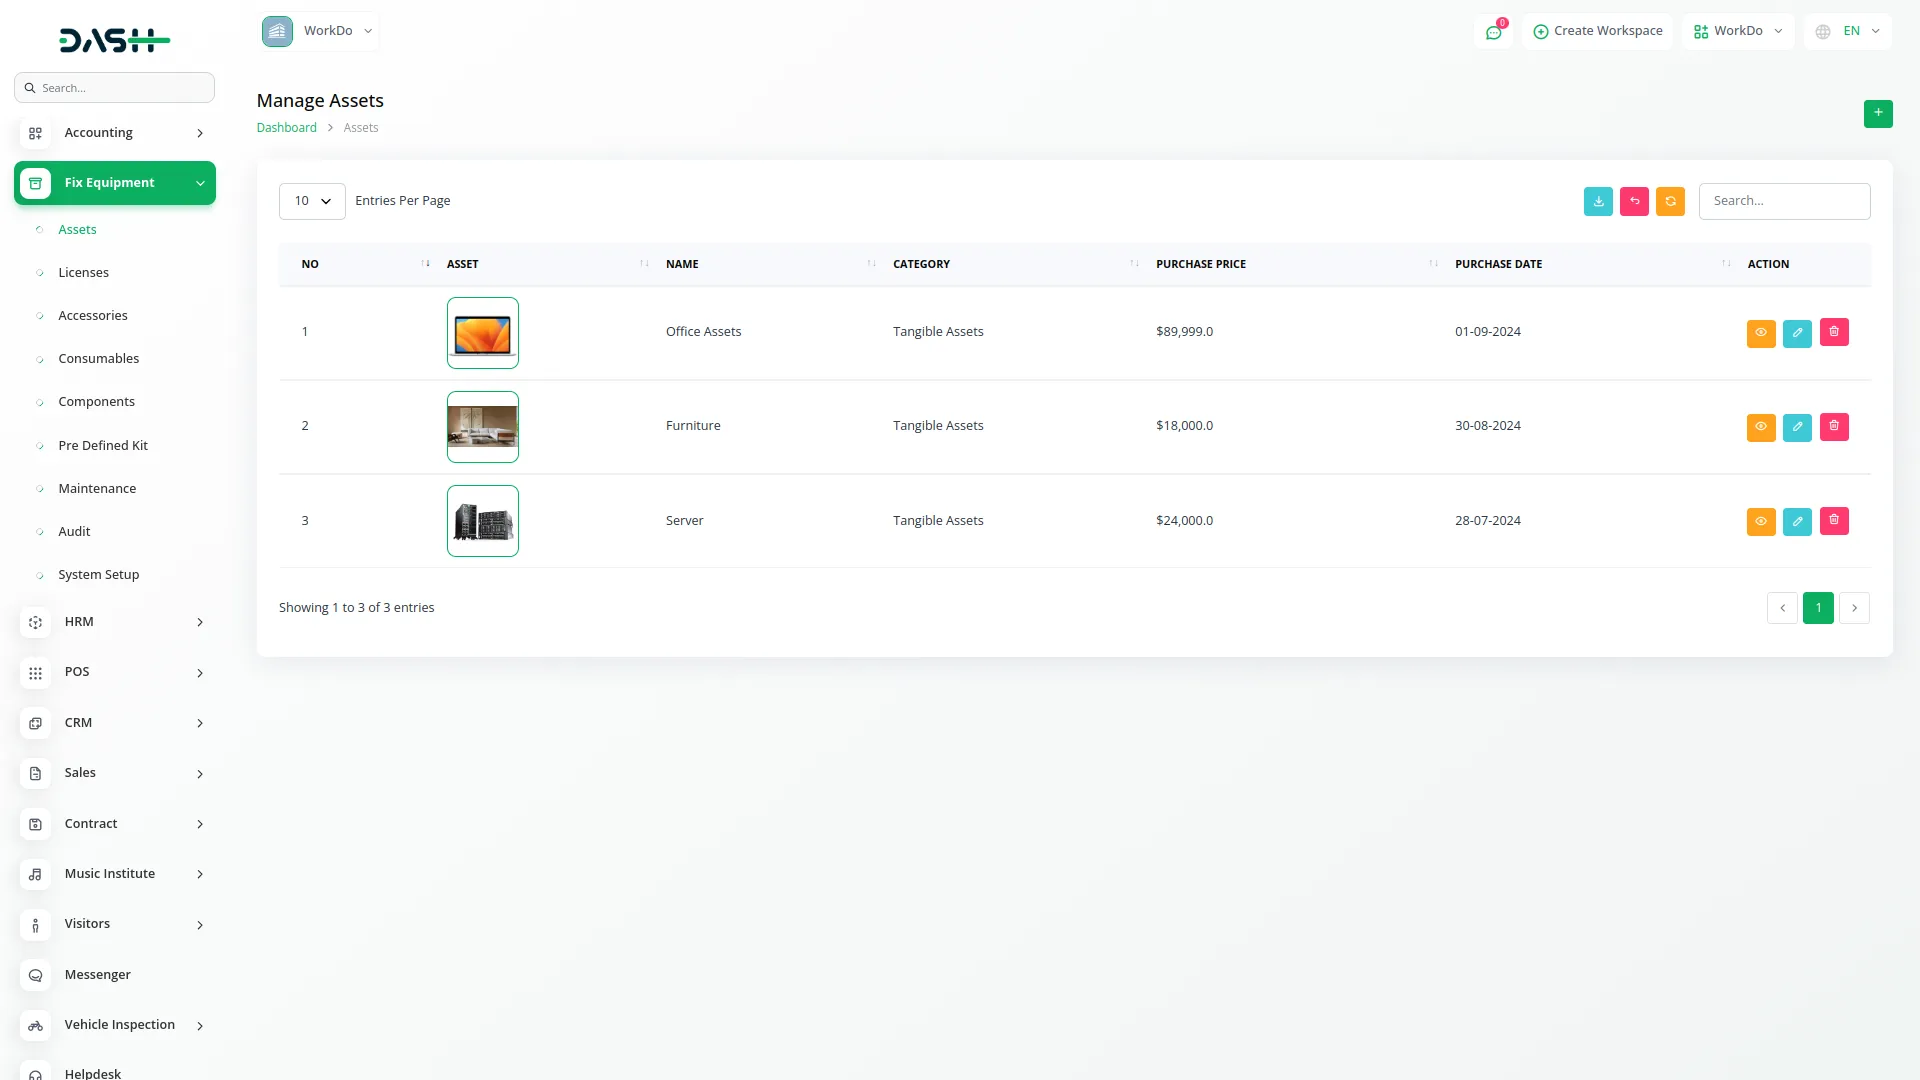View the Office Assets details eye icon

tap(1760, 332)
